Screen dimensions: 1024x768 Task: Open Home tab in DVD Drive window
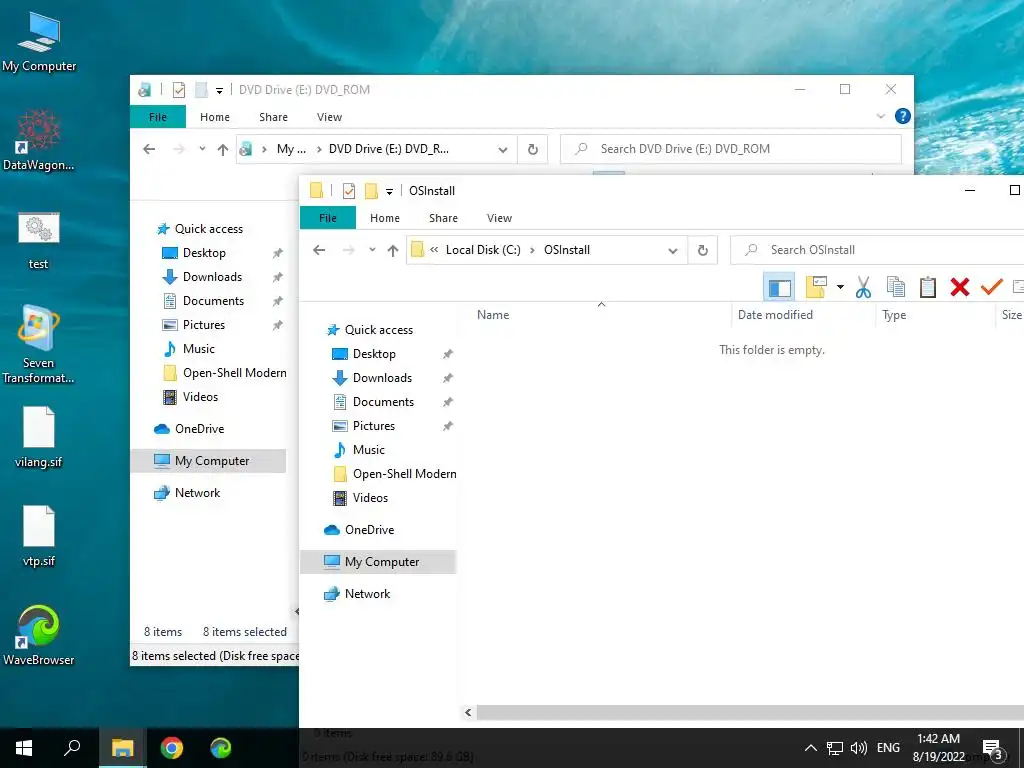215,117
